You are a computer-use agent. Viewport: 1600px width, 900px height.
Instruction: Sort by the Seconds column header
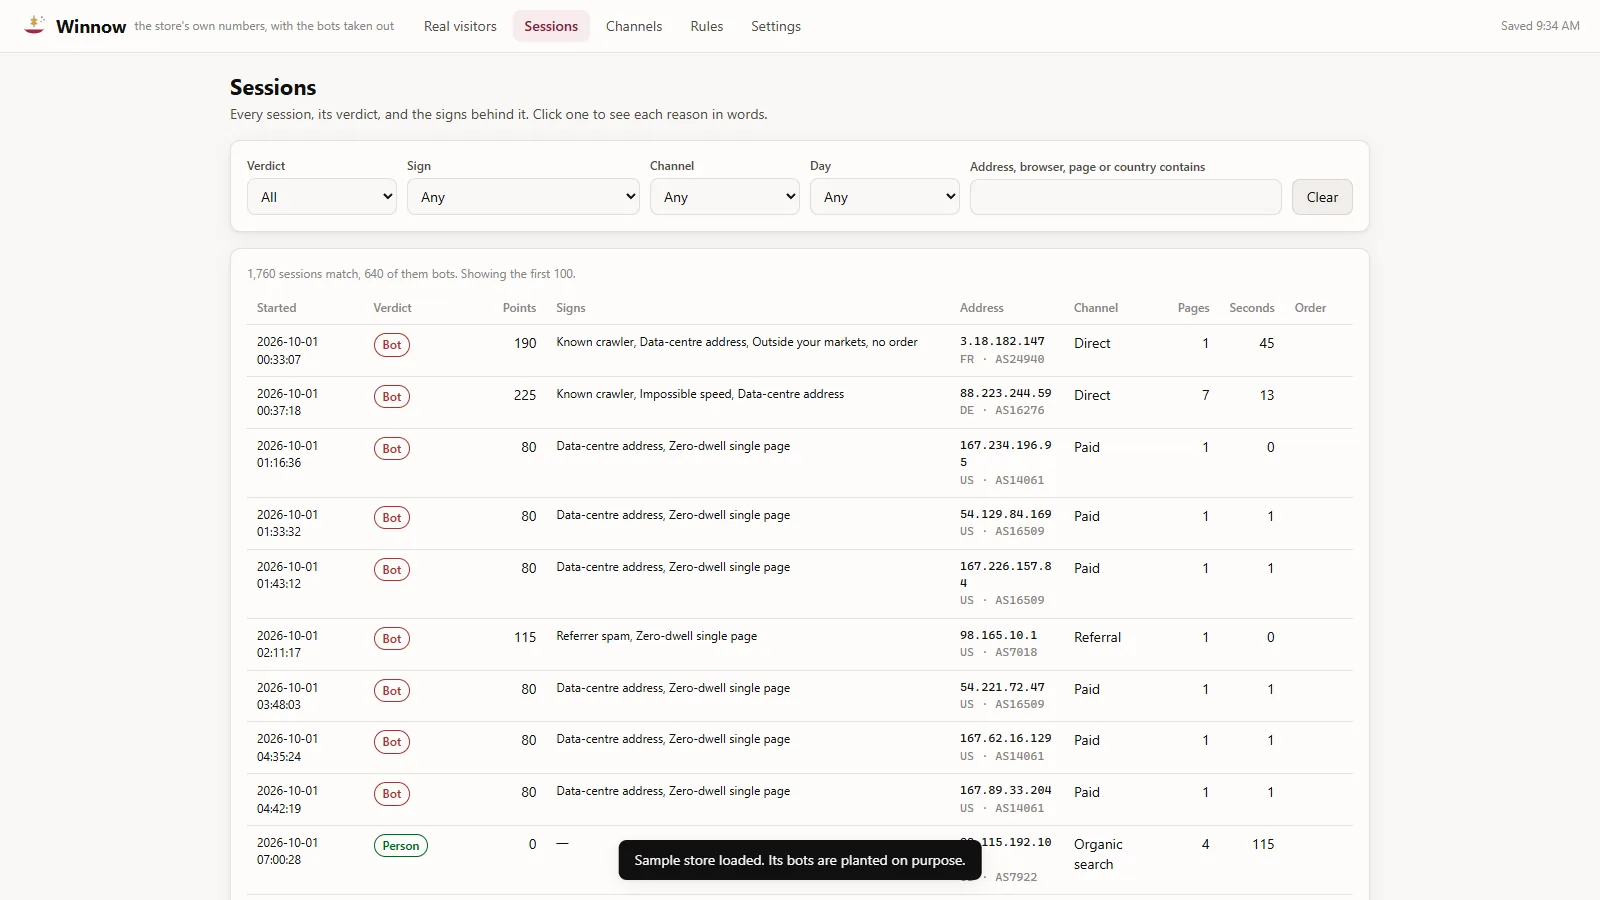tap(1252, 308)
